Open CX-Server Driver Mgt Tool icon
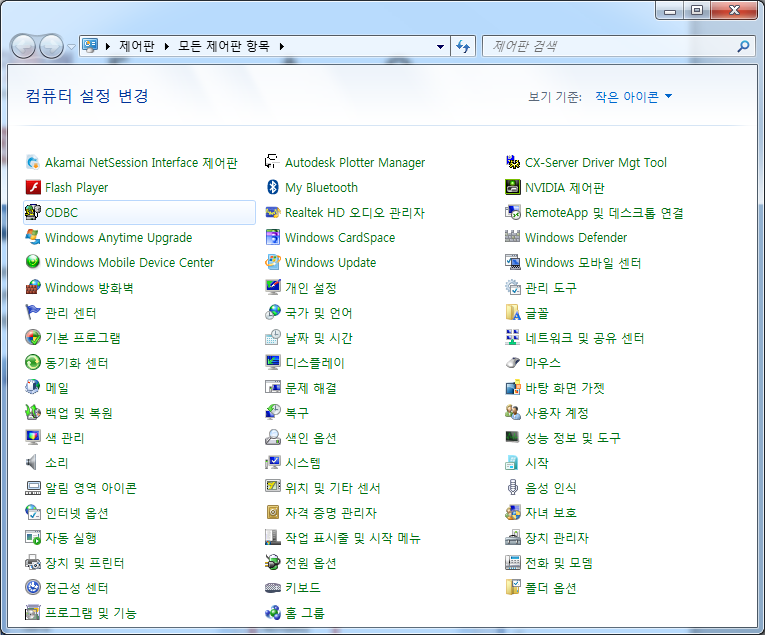The width and height of the screenshot is (765, 635). click(513, 162)
